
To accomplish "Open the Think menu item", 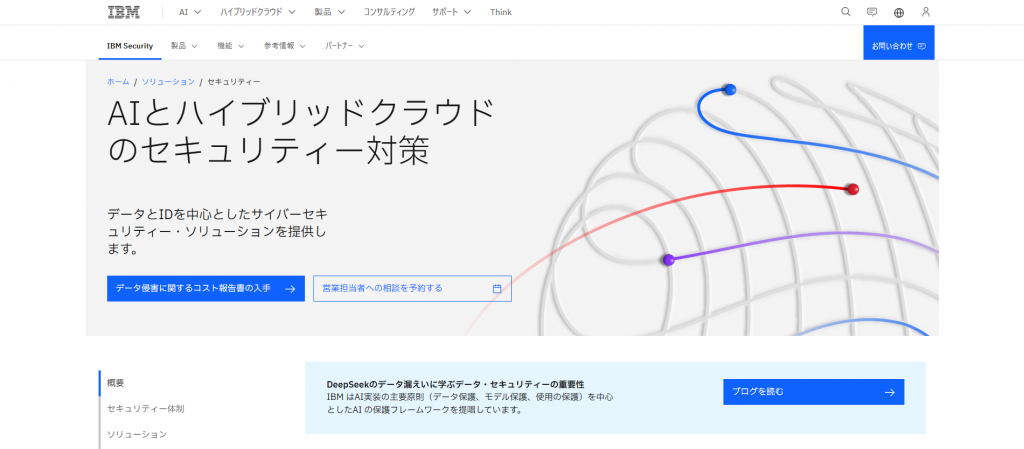I will (x=501, y=12).
